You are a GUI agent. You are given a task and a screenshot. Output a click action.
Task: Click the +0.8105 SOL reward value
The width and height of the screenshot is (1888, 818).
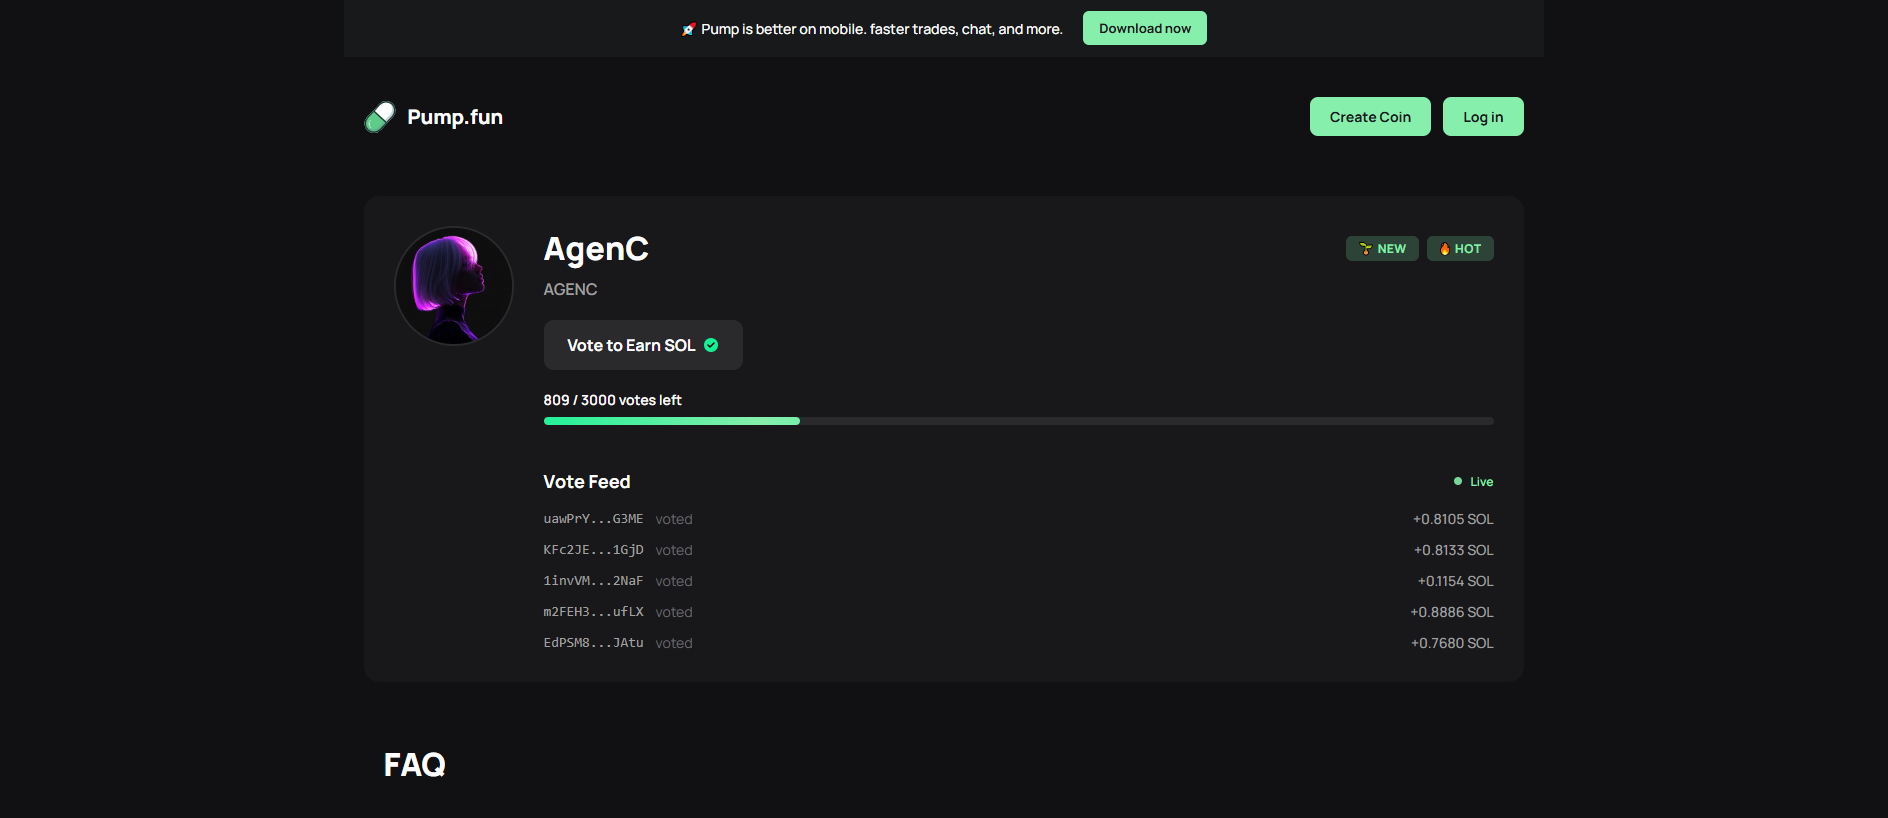pos(1453,519)
